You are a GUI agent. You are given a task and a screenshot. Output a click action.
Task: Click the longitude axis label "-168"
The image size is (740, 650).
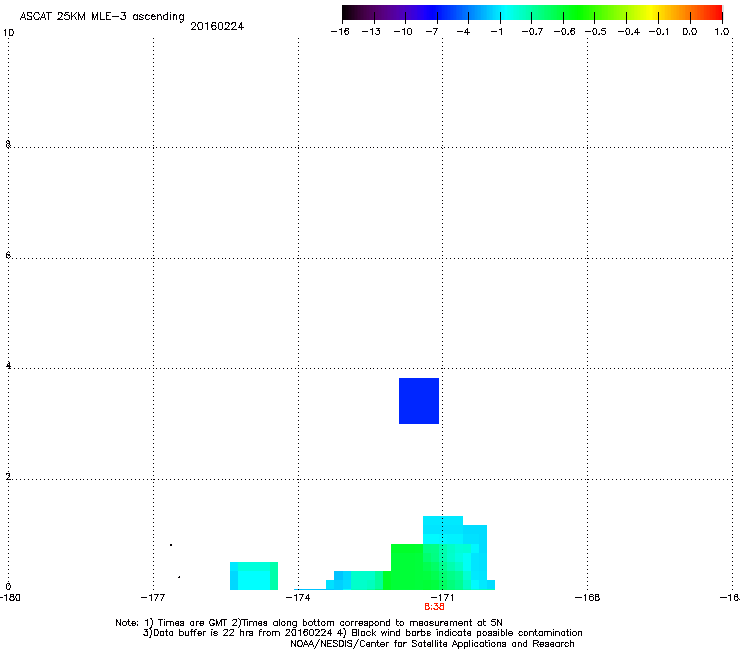click(x=587, y=598)
